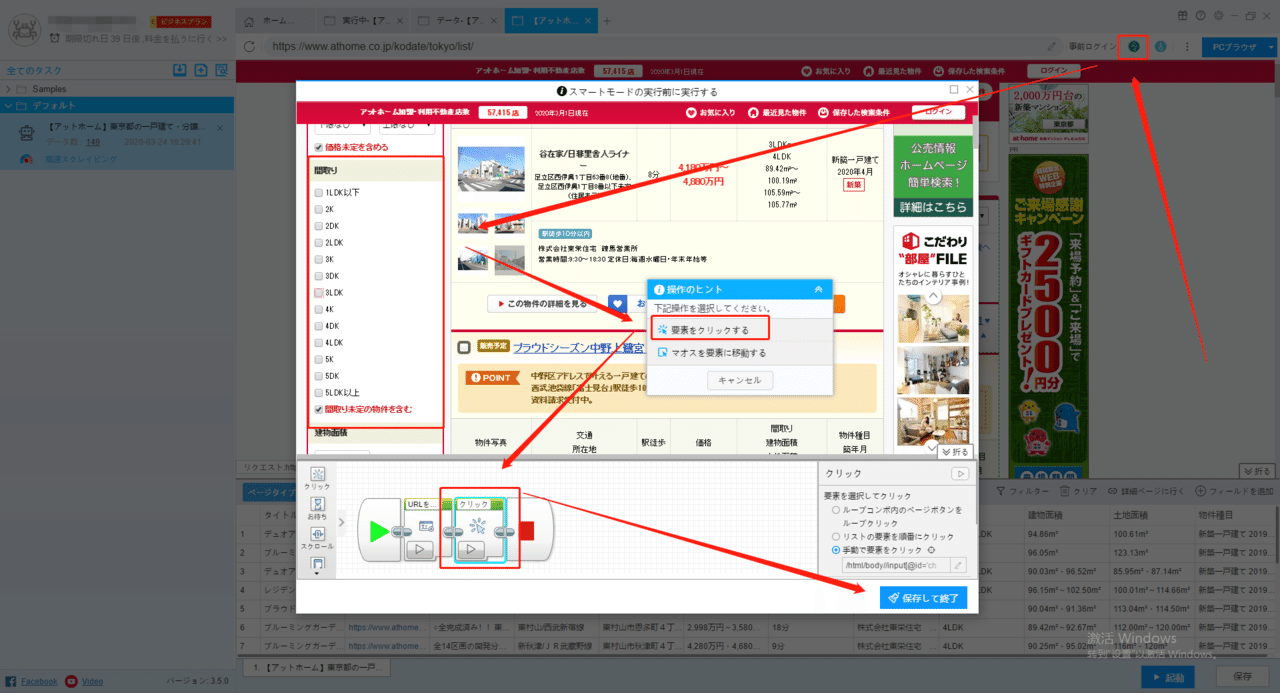Toggle 価格未定を含める checkbox
This screenshot has height=693, width=1280.
click(x=319, y=147)
